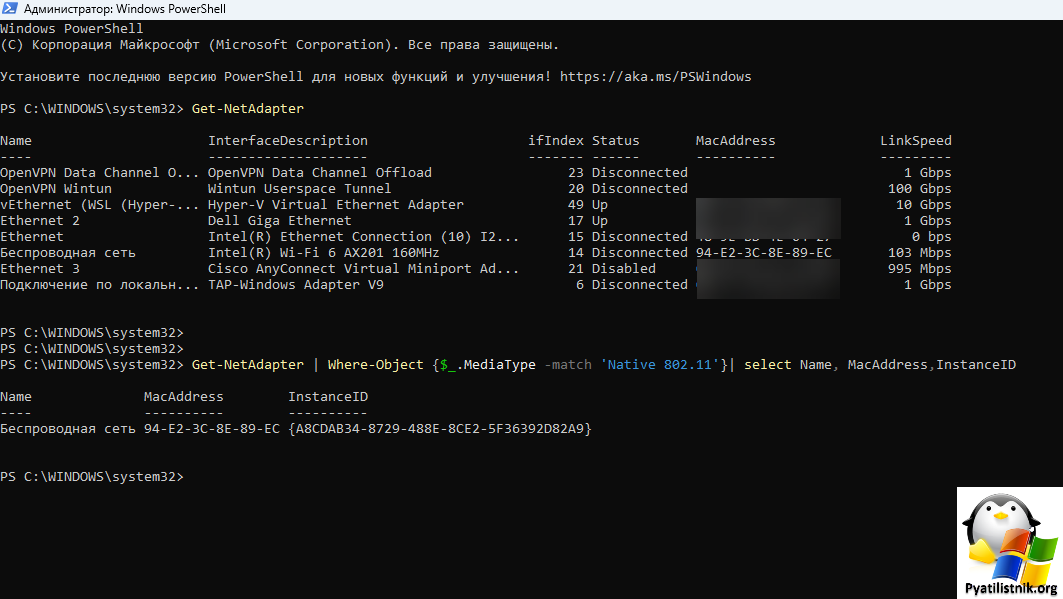Click 'Wintun Userspace Tunnel' description
The width and height of the screenshot is (1063, 599).
point(300,188)
